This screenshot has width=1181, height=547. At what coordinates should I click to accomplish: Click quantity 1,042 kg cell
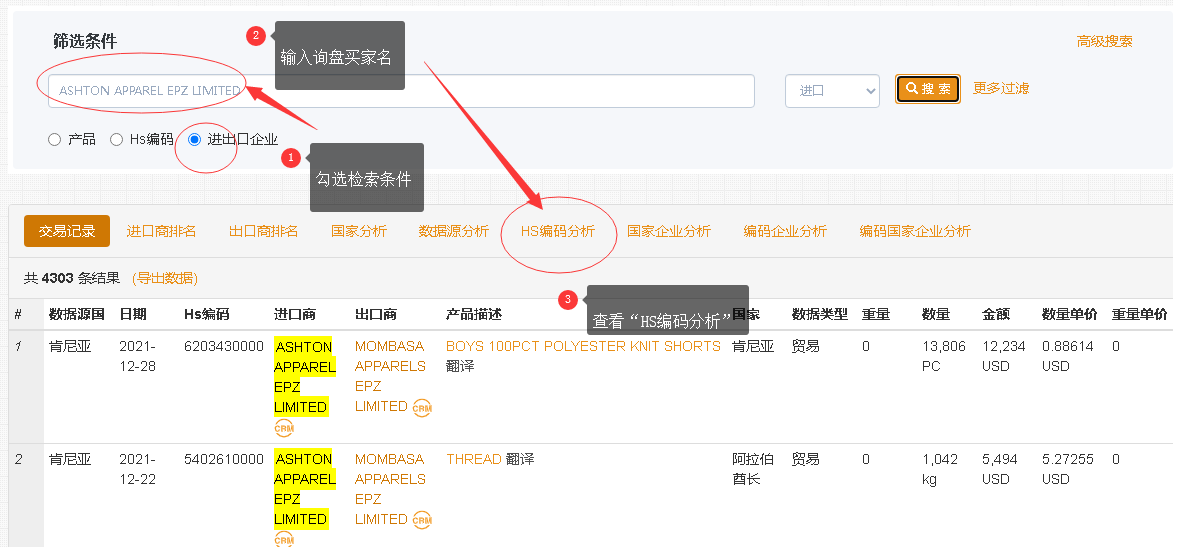940,469
